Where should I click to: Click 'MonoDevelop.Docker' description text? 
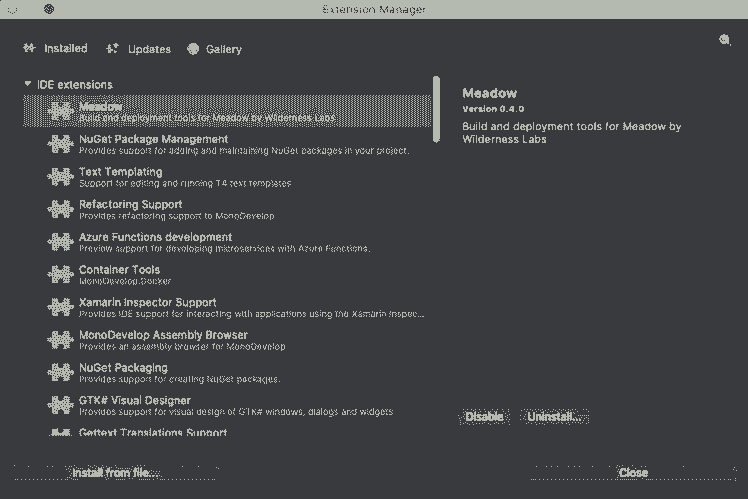[125, 281]
